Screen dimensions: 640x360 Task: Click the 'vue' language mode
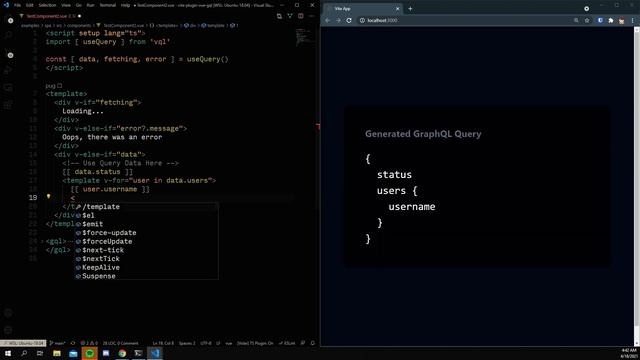click(229, 343)
